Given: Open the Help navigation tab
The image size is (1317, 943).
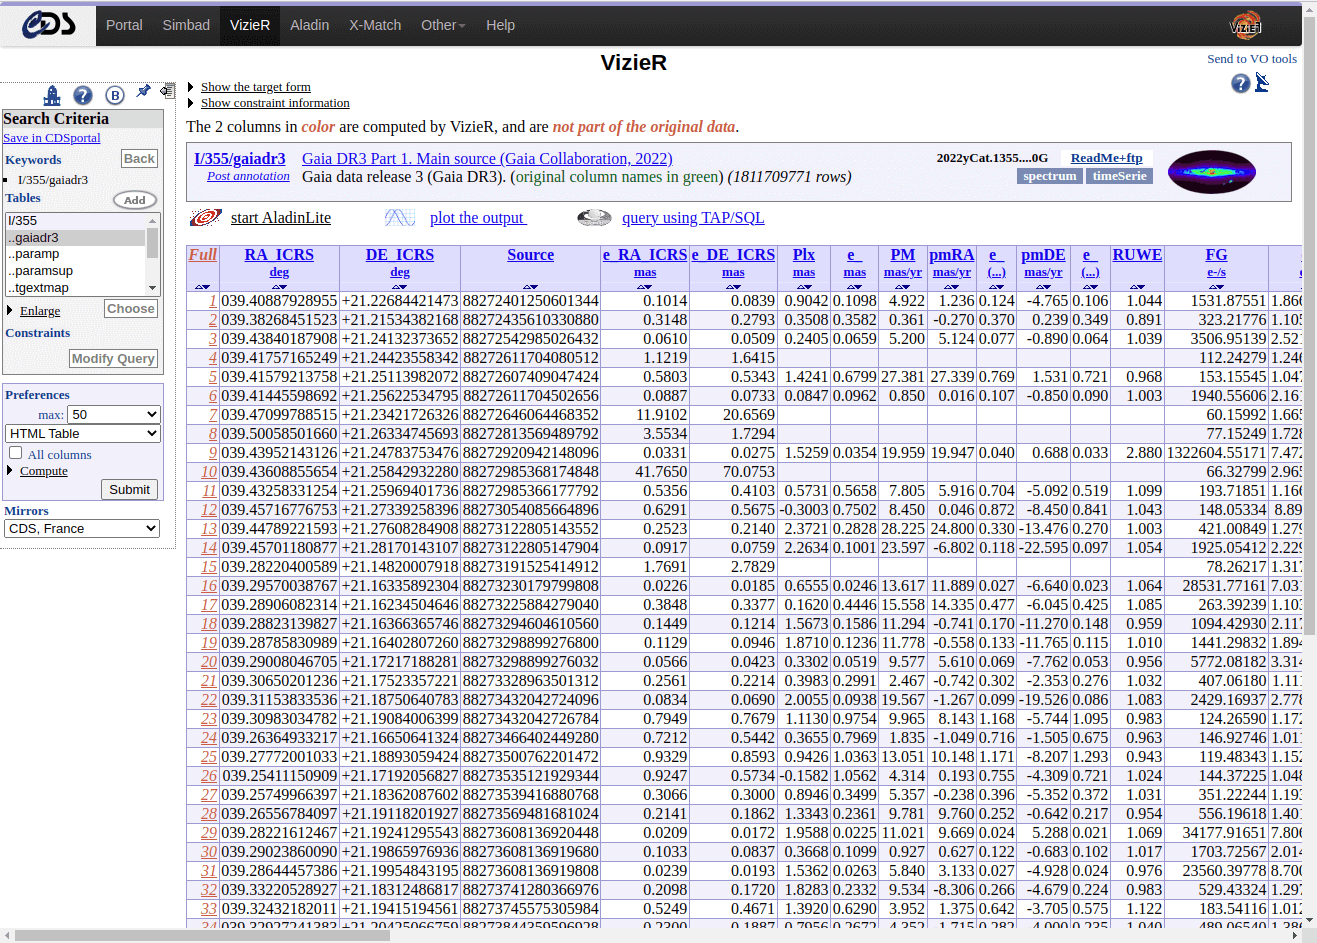Looking at the screenshot, I should 500,25.
